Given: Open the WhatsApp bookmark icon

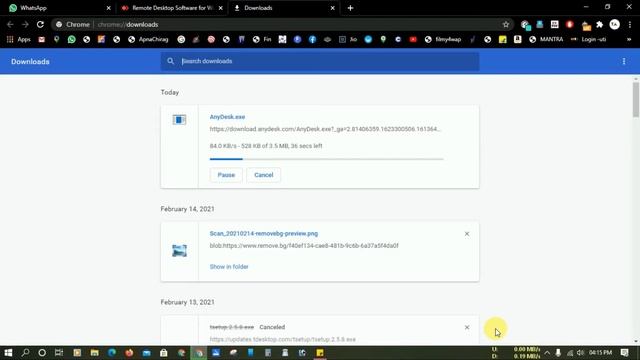Looking at the screenshot, I should [71, 40].
